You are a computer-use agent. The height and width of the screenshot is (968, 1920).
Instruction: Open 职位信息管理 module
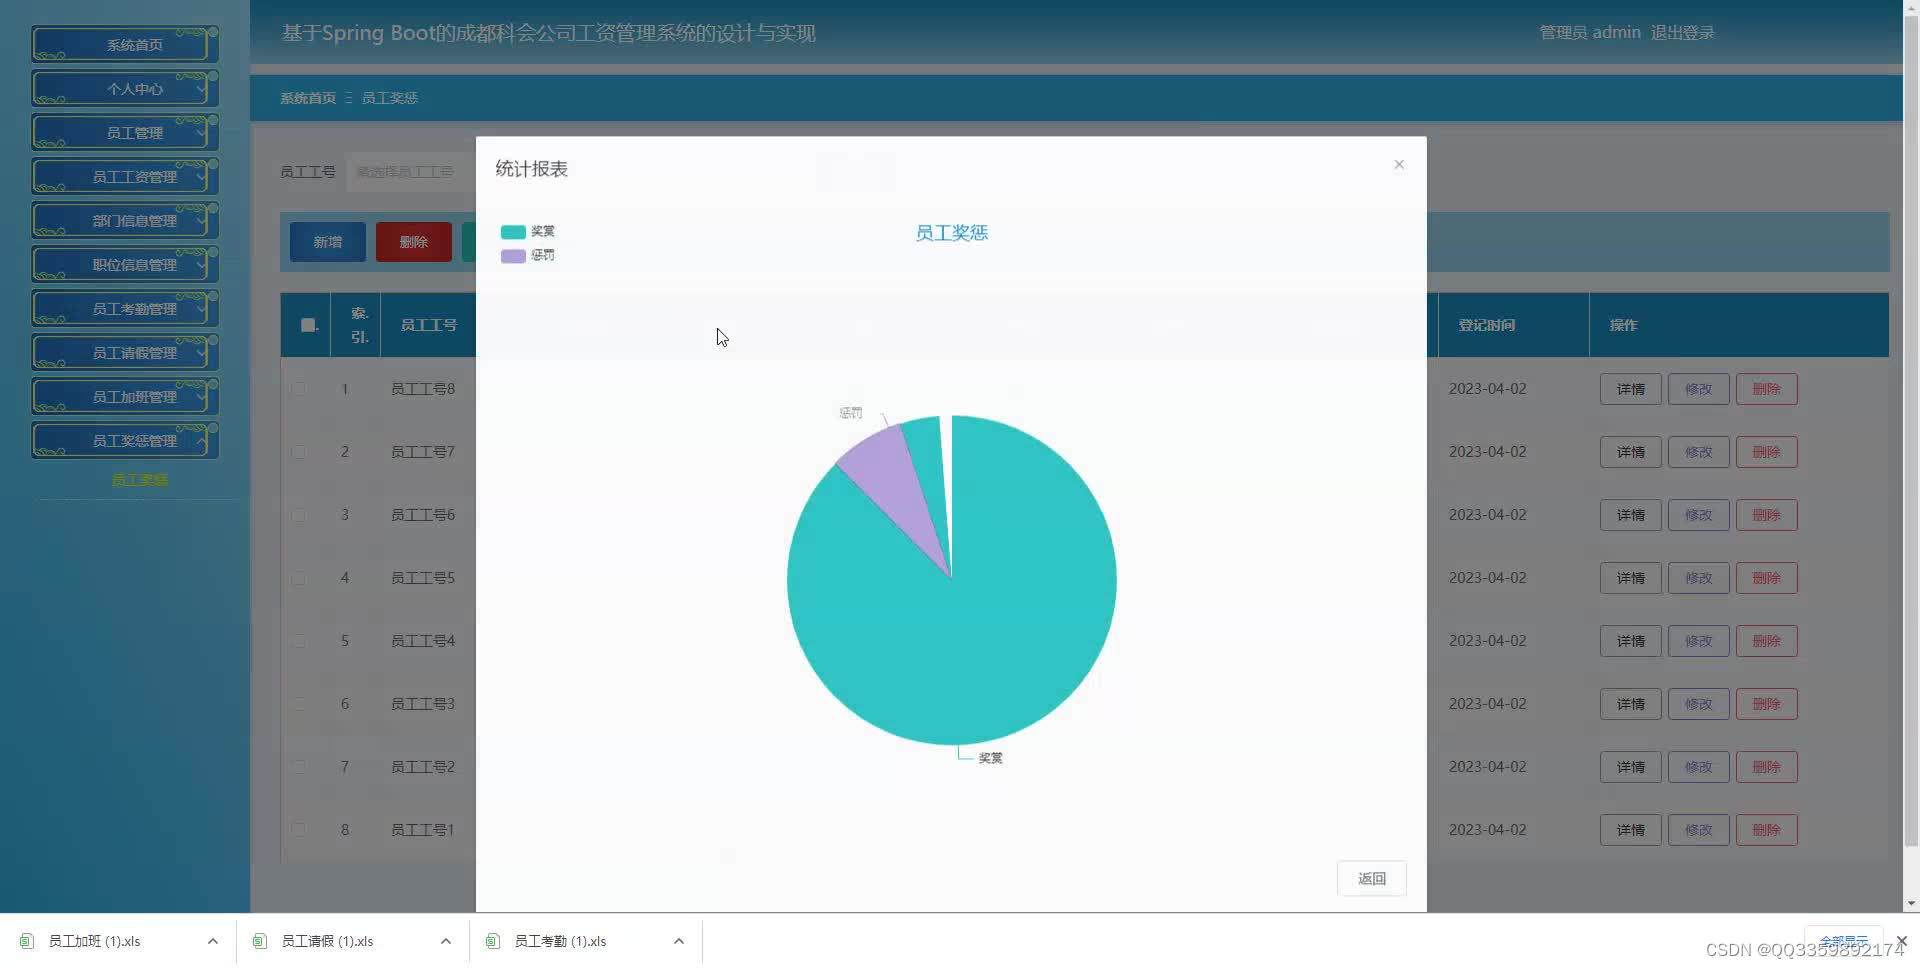pyautogui.click(x=124, y=264)
